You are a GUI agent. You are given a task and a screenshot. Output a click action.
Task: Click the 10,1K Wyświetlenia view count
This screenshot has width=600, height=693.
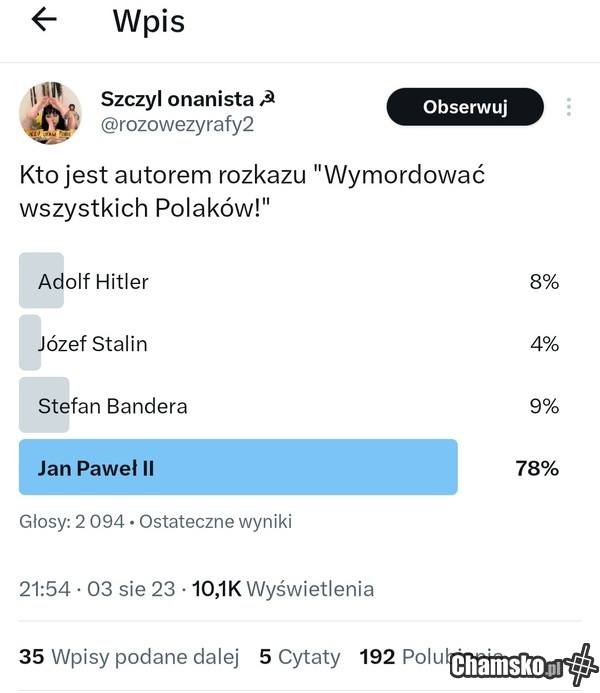pyautogui.click(x=283, y=588)
